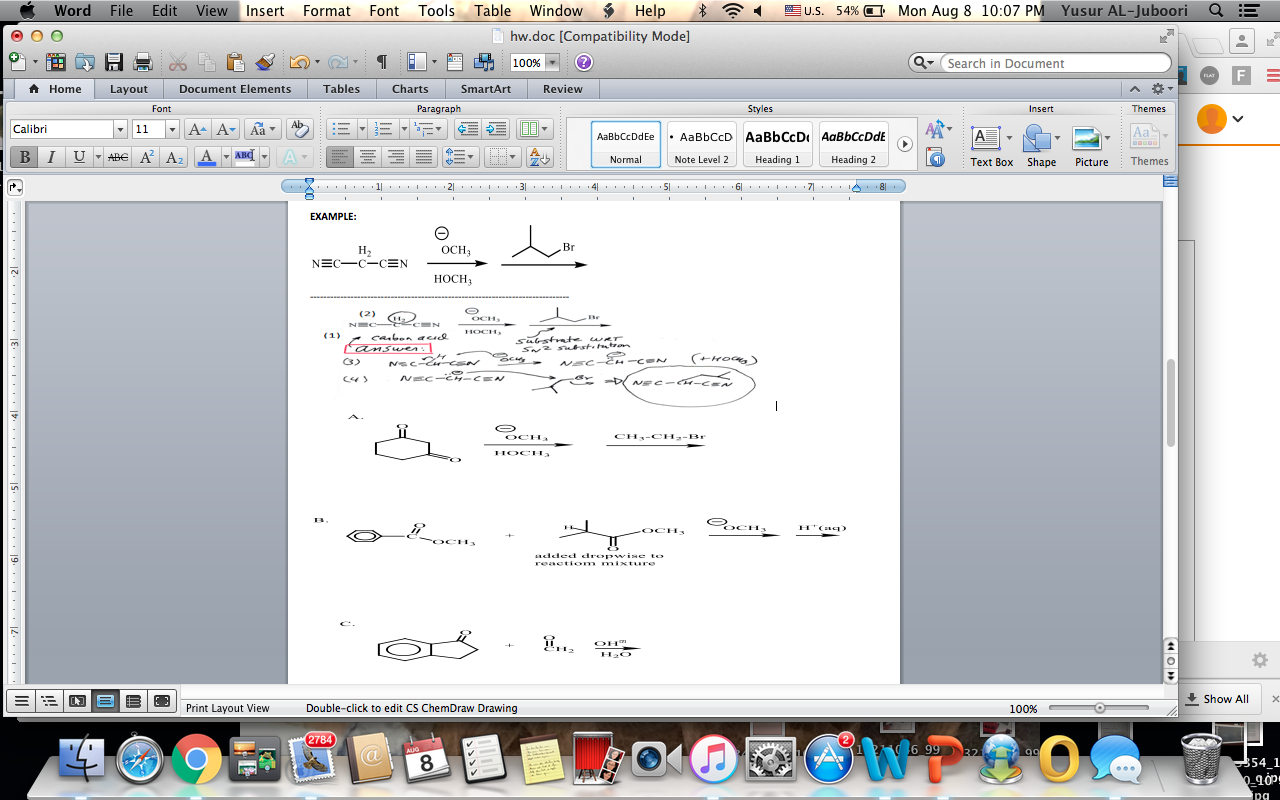Adjust the zoom slider in status bar
The width and height of the screenshot is (1280, 800).
[1100, 708]
